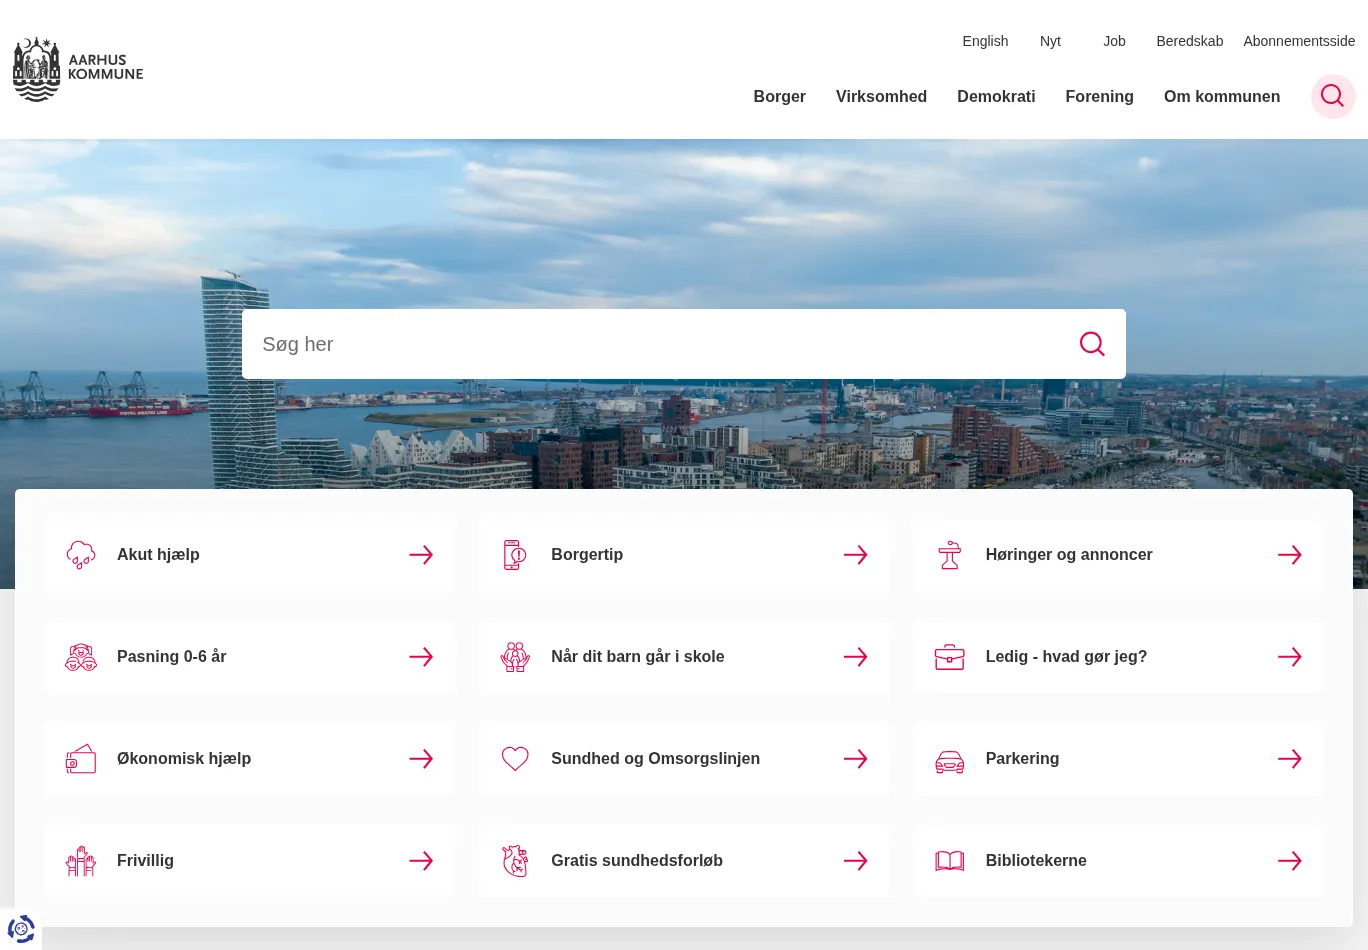Image resolution: width=1368 pixels, height=950 pixels.
Task: Click the Parkering car icon
Action: (x=949, y=760)
